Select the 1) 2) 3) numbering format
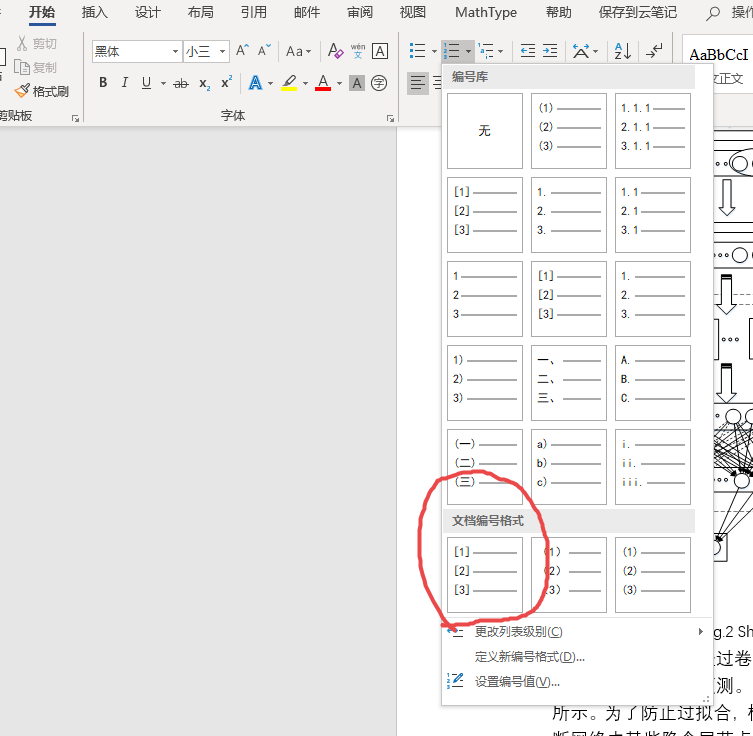The height and width of the screenshot is (736, 753). (x=485, y=383)
